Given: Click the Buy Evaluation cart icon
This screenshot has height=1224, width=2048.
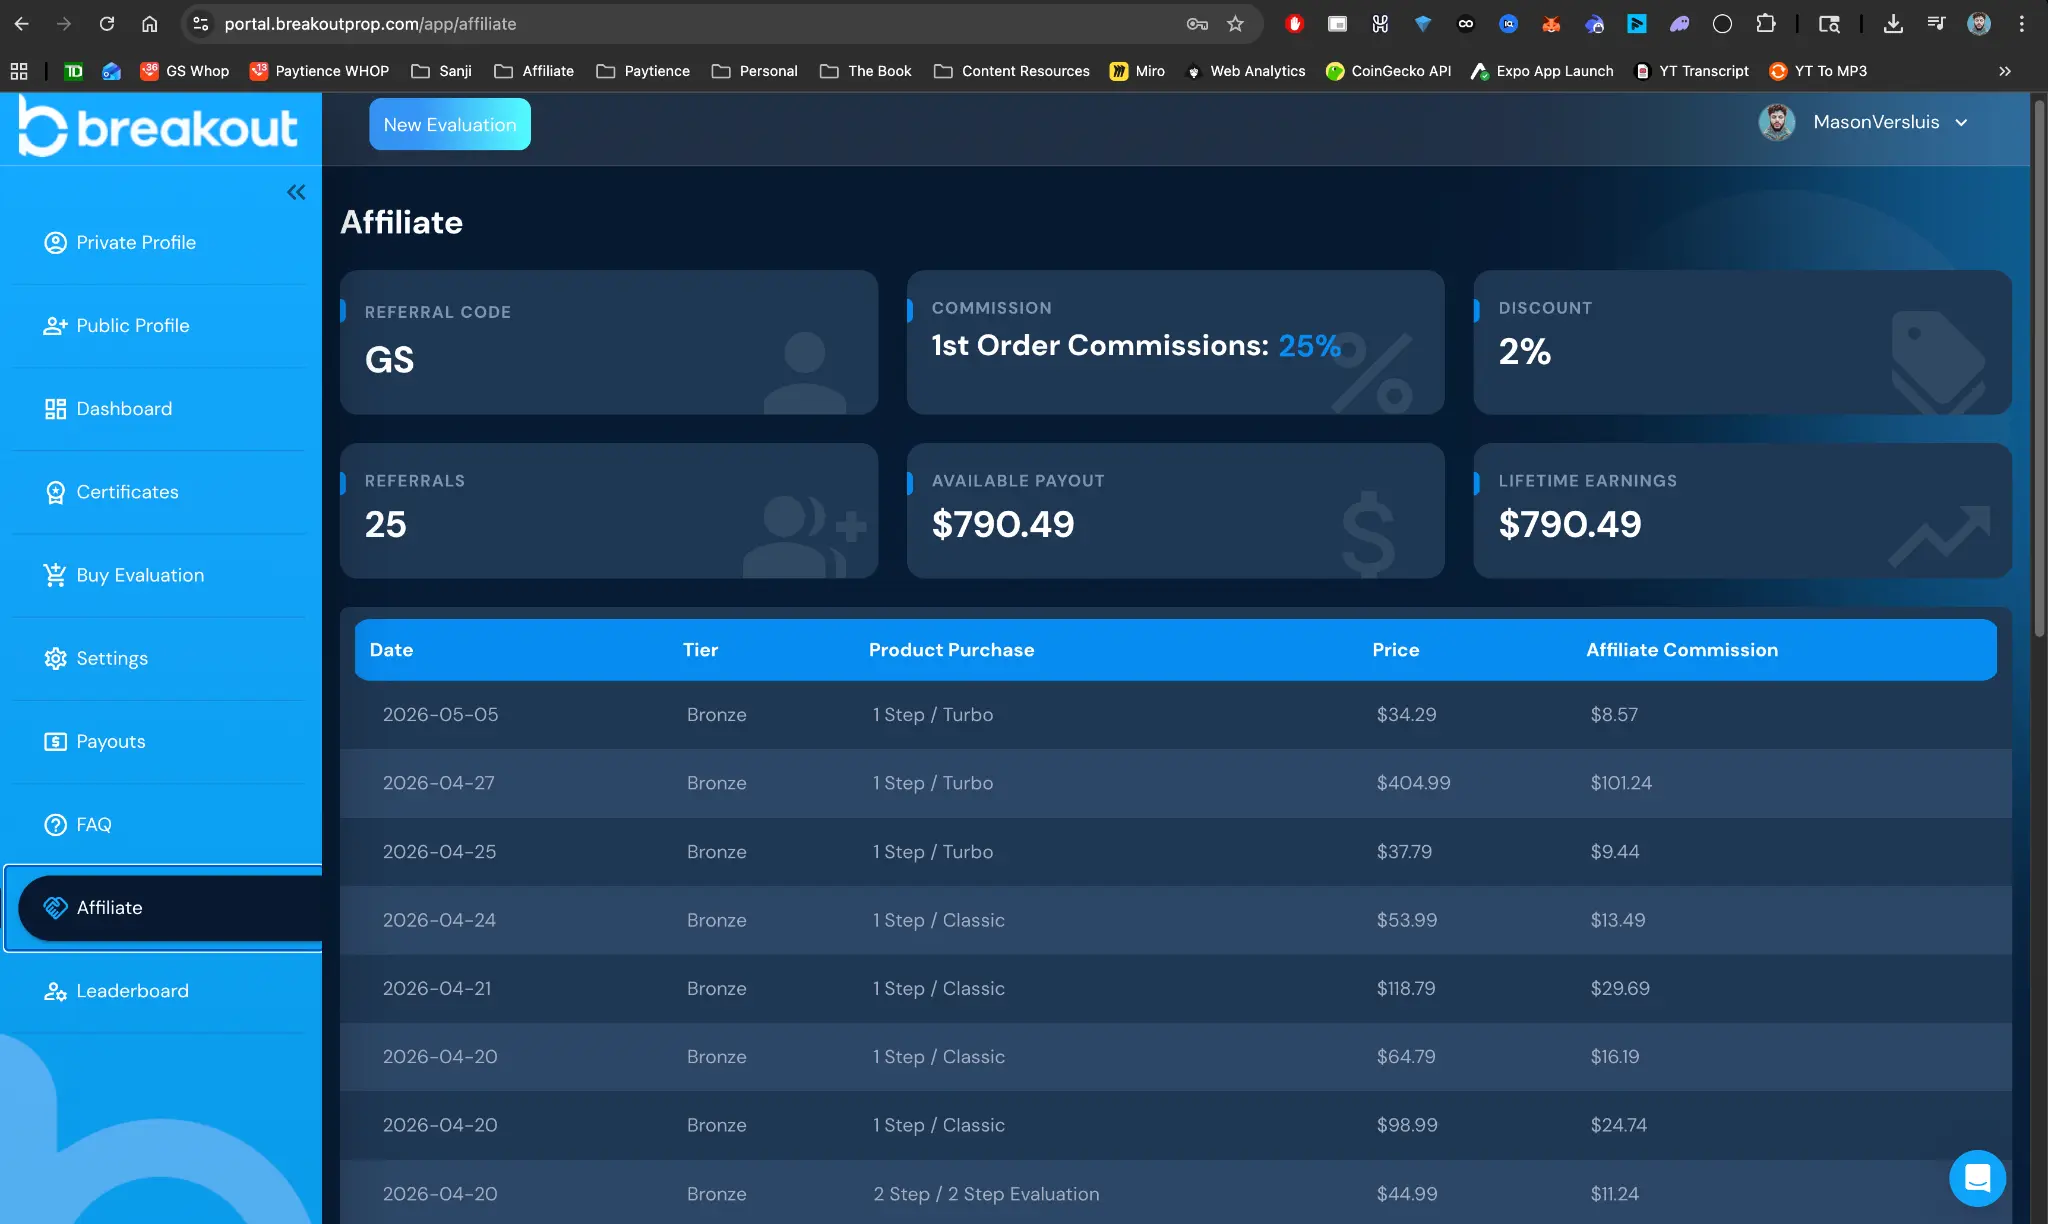Looking at the screenshot, I should tap(55, 575).
